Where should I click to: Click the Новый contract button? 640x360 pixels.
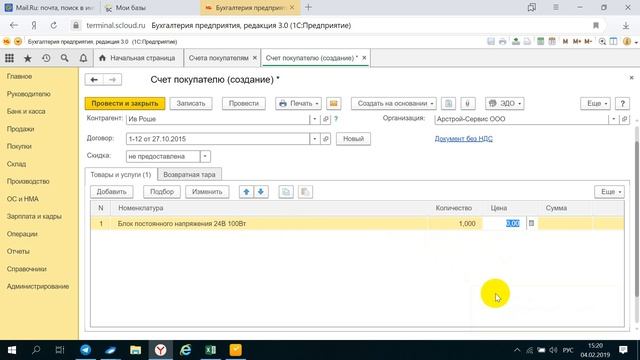(x=353, y=139)
